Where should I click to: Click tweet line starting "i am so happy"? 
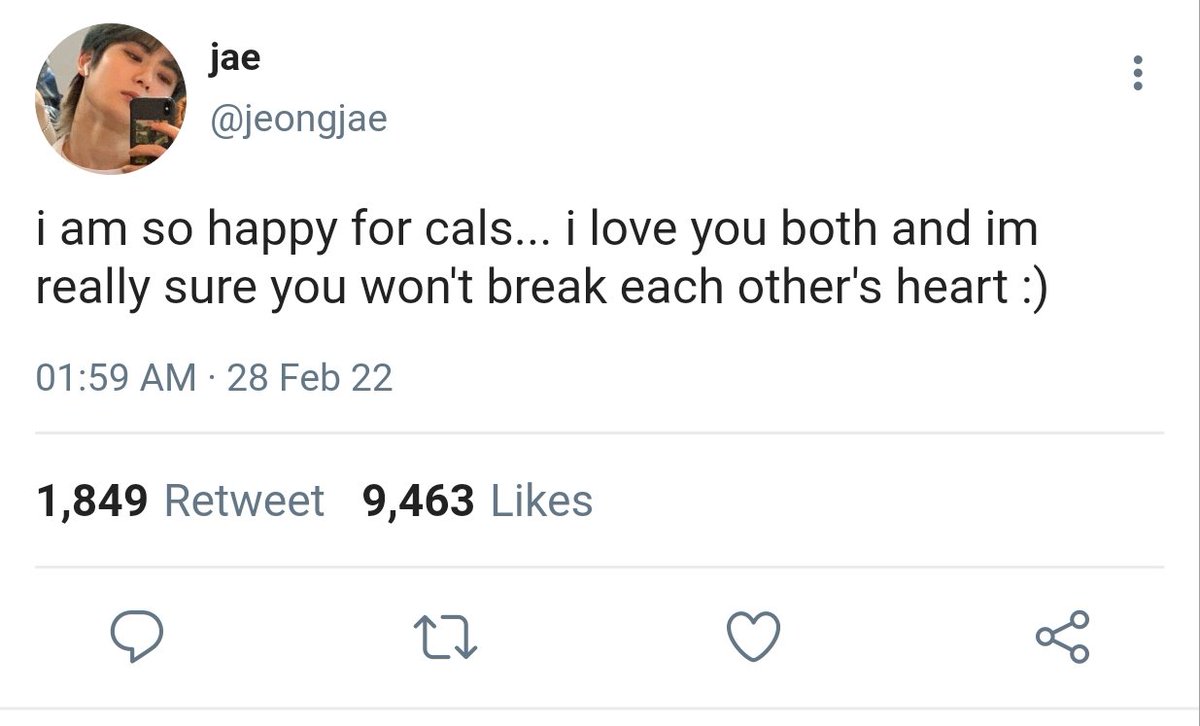point(537,232)
